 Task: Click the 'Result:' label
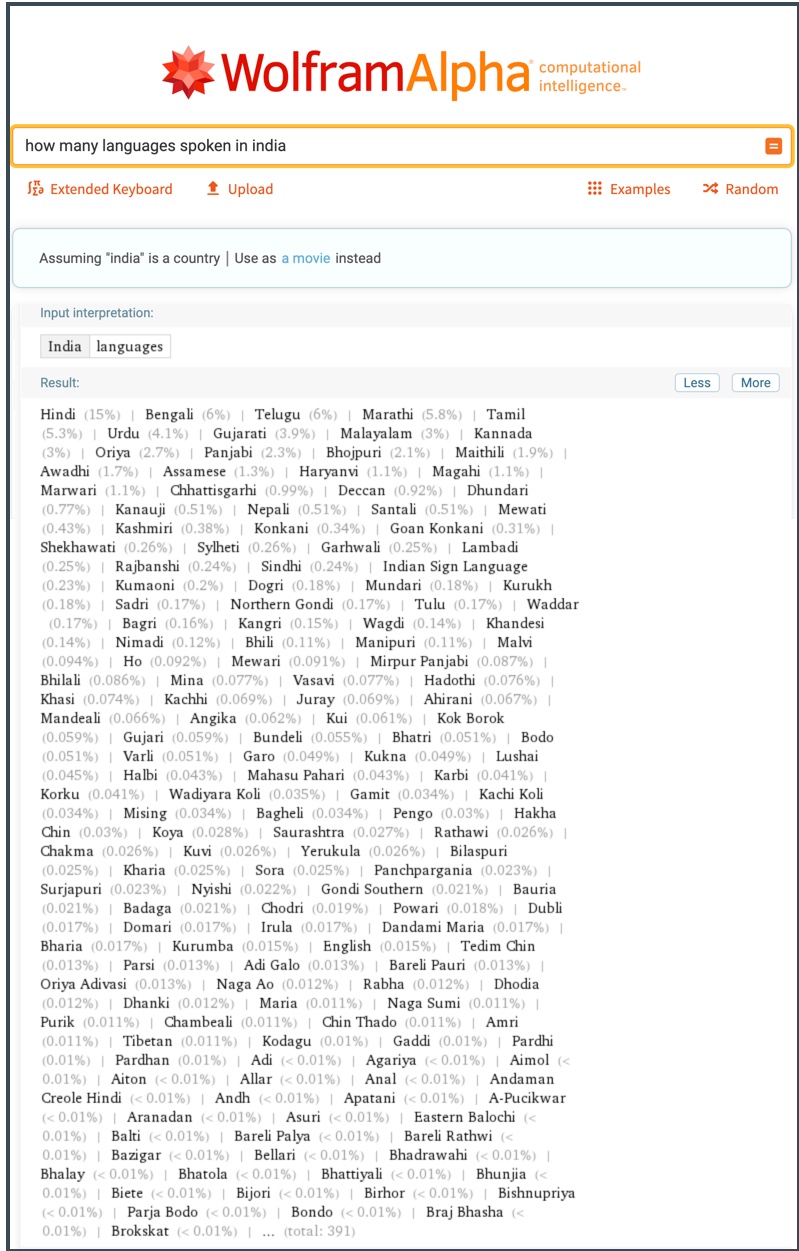60,382
